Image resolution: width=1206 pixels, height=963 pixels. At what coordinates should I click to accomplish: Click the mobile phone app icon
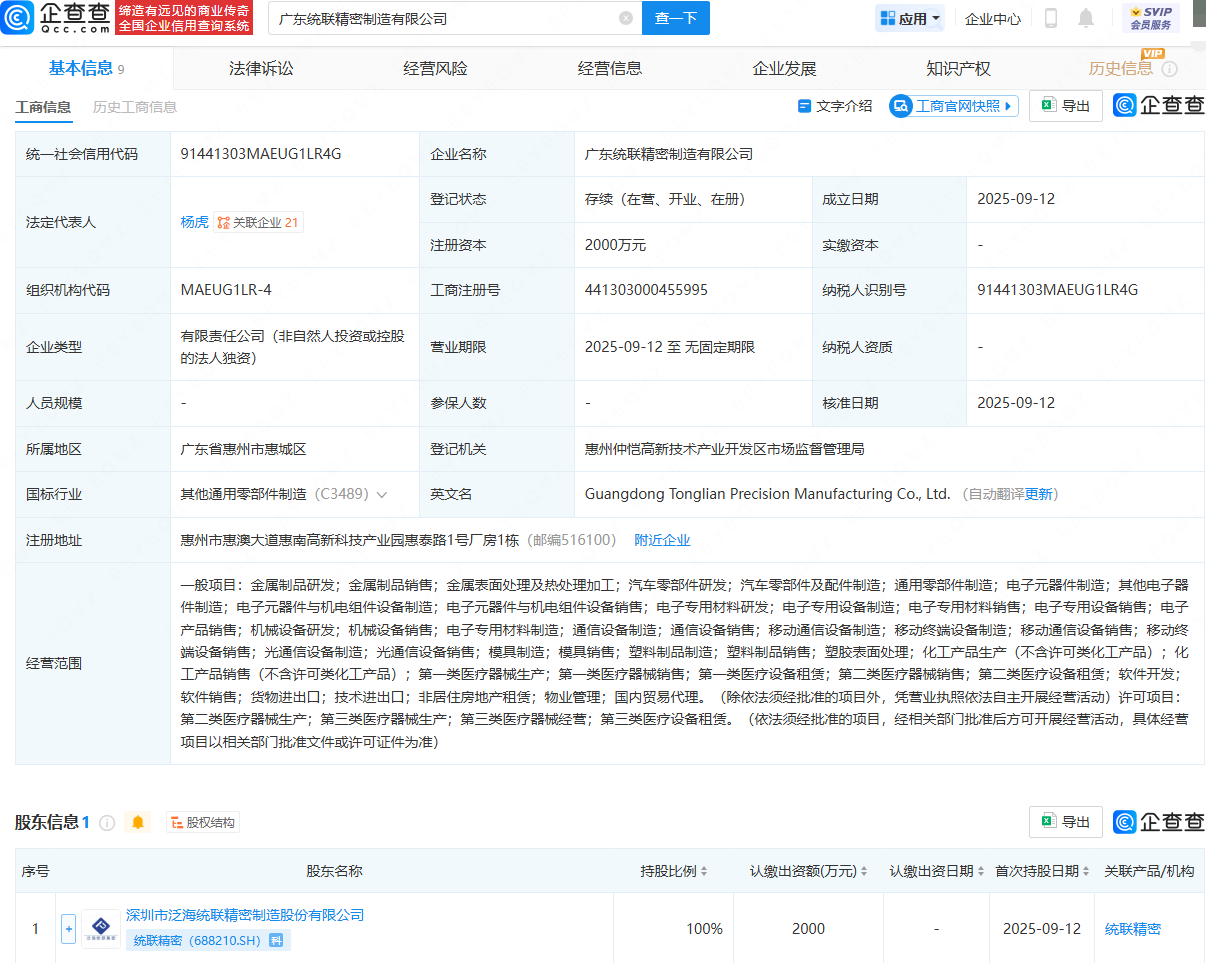(x=1051, y=18)
